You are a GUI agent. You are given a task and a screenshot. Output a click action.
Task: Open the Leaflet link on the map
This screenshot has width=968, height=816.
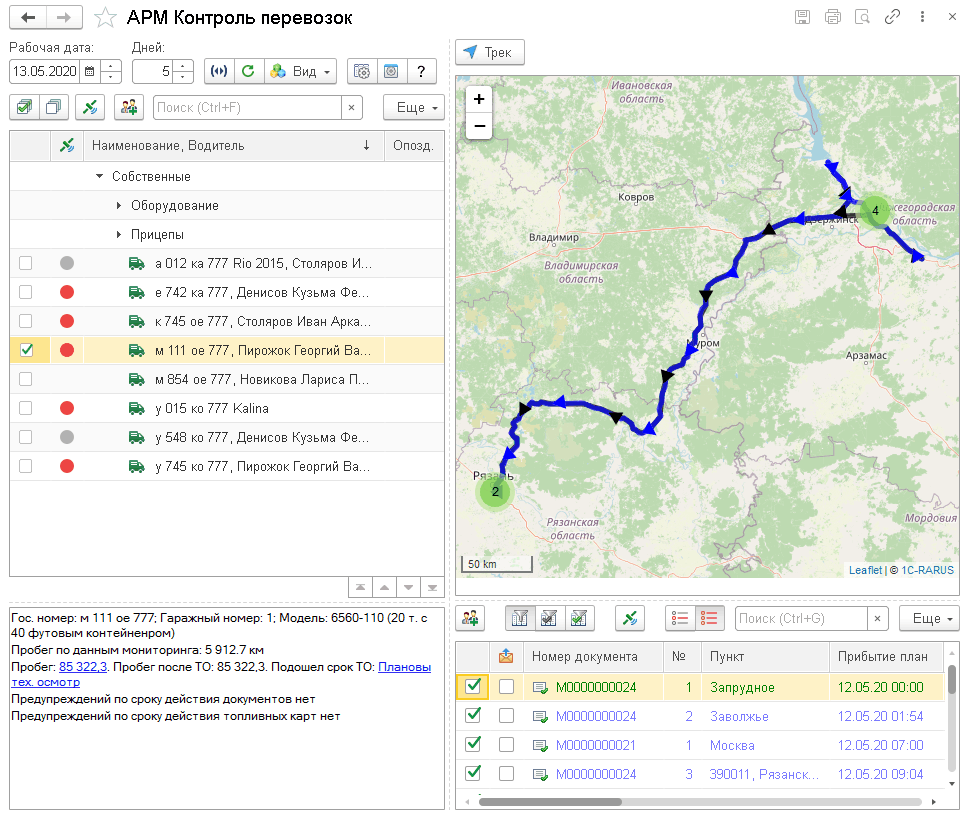click(x=865, y=570)
